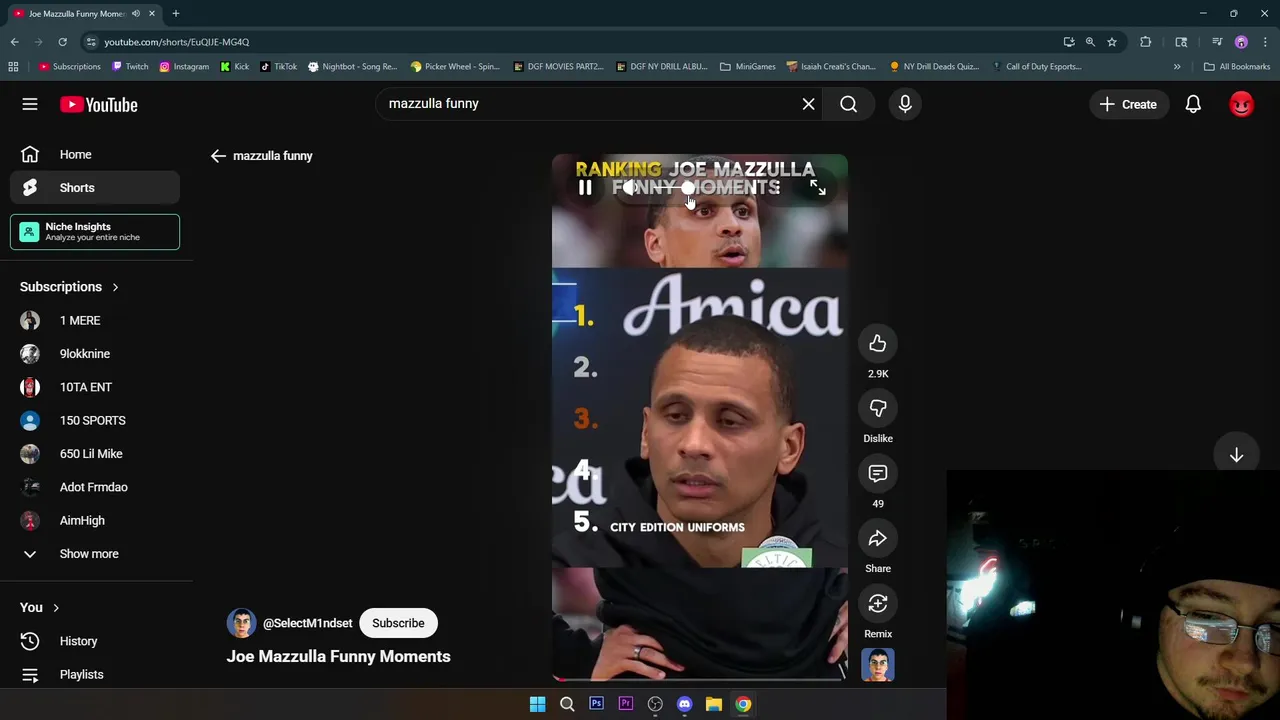1280x720 pixels.
Task: Clear the search text with the X icon
Action: (x=808, y=104)
